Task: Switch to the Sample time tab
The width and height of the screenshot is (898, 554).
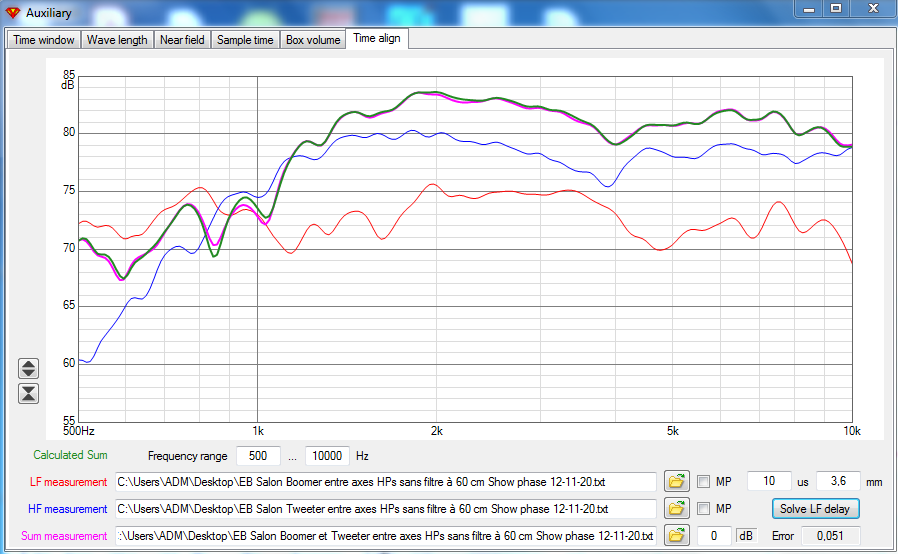Action: click(x=245, y=40)
